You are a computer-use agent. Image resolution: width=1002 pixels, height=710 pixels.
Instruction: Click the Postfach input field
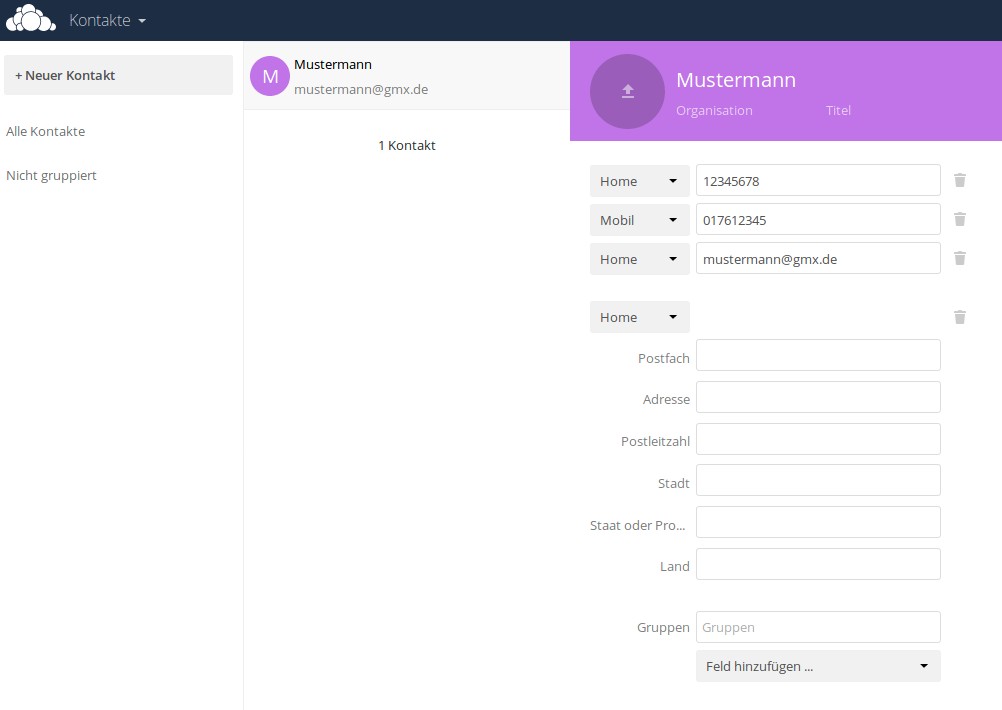point(818,355)
